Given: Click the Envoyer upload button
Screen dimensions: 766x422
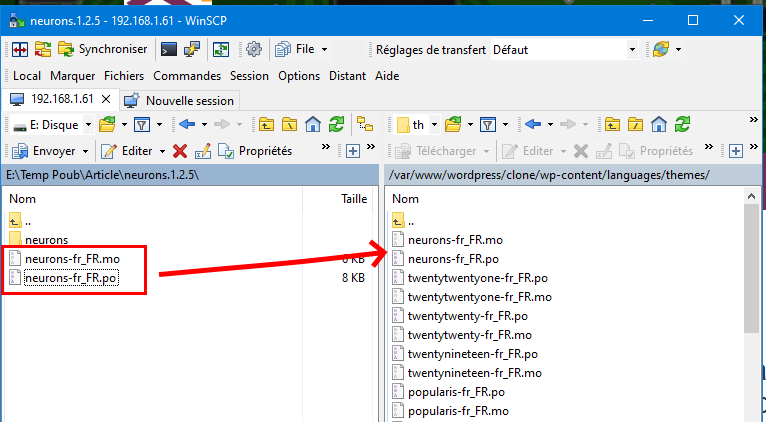Looking at the screenshot, I should click(x=44, y=151).
